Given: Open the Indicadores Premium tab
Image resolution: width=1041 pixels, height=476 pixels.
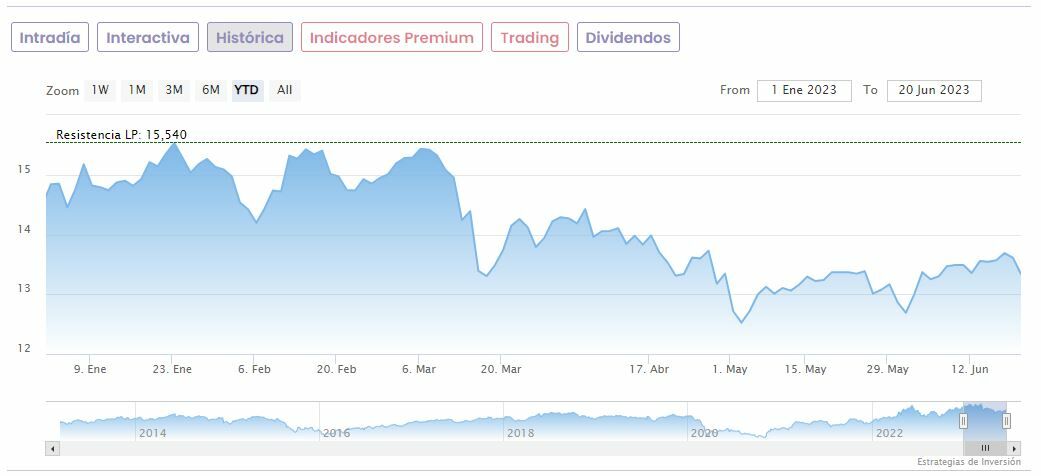Looking at the screenshot, I should 391,38.
